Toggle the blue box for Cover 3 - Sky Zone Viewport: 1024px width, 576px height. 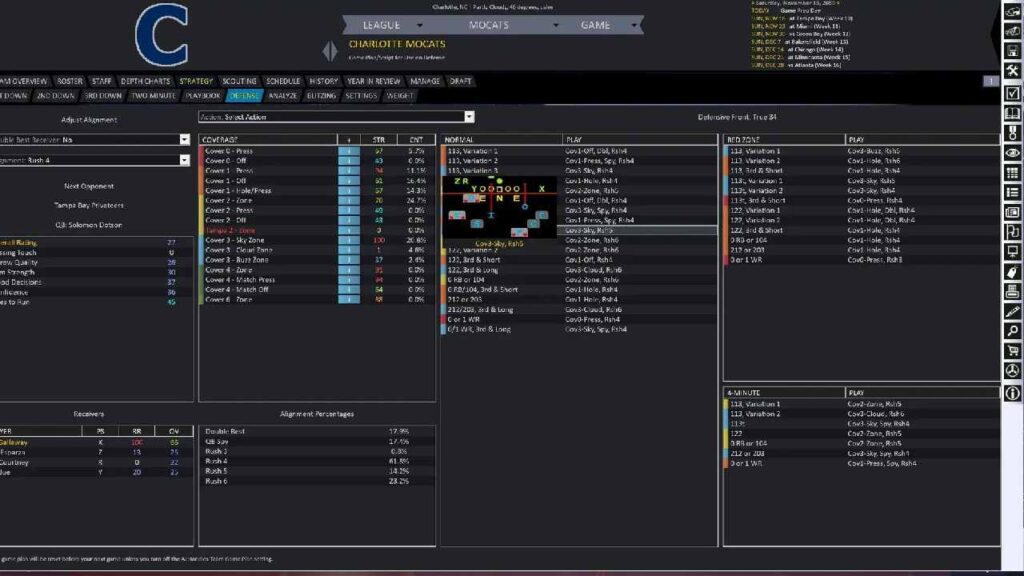(348, 240)
